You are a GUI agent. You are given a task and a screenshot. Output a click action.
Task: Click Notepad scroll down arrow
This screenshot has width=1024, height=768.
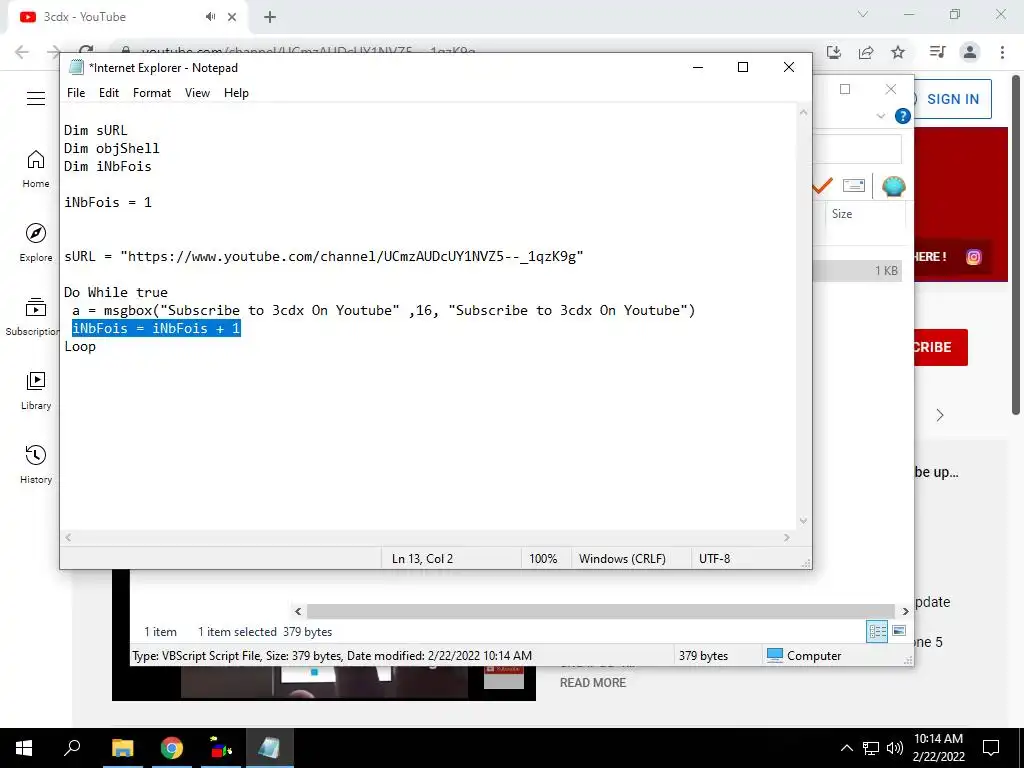pos(803,520)
